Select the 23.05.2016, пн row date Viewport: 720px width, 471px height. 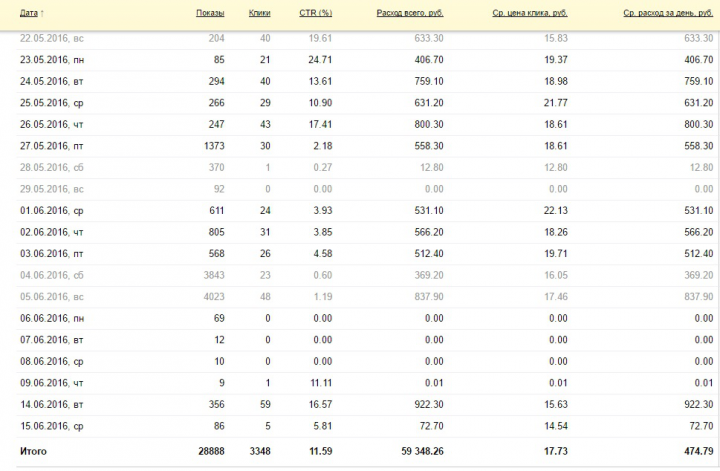click(x=52, y=60)
